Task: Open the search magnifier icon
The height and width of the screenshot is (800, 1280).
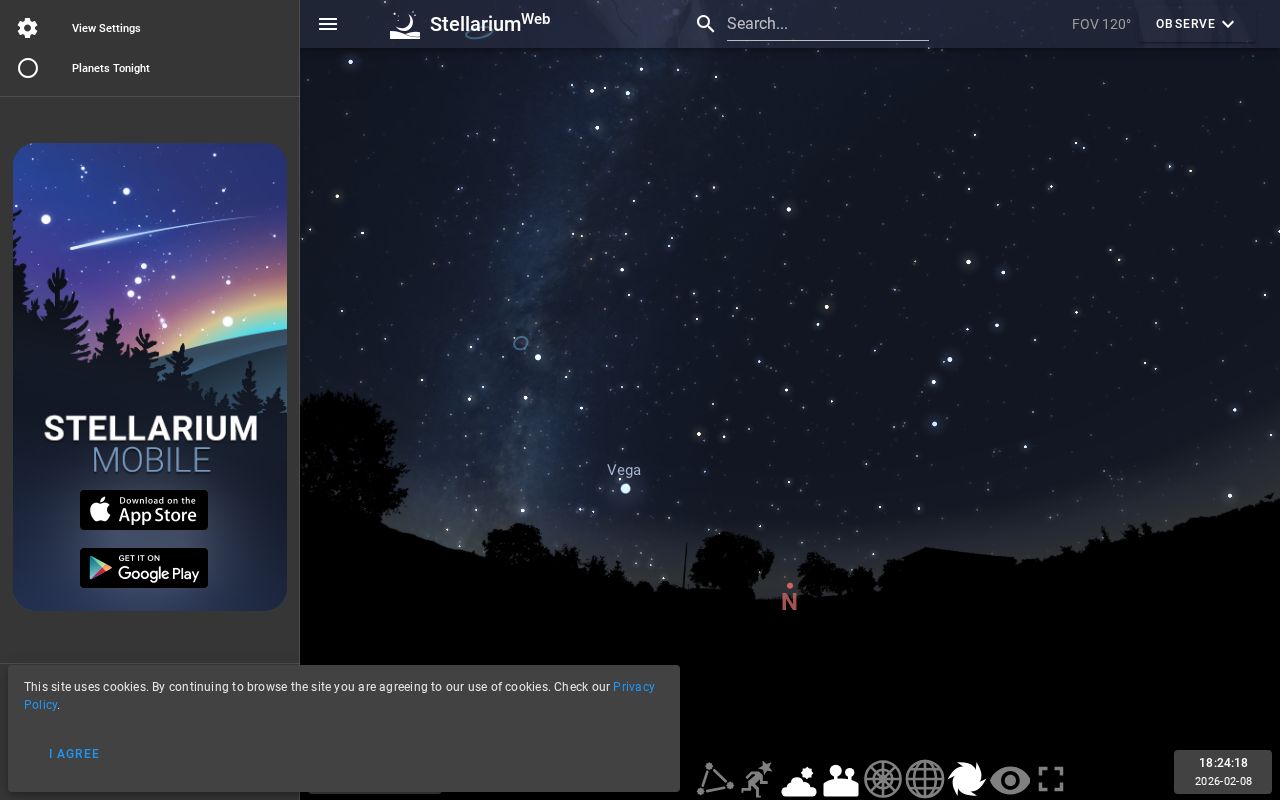Action: 706,23
